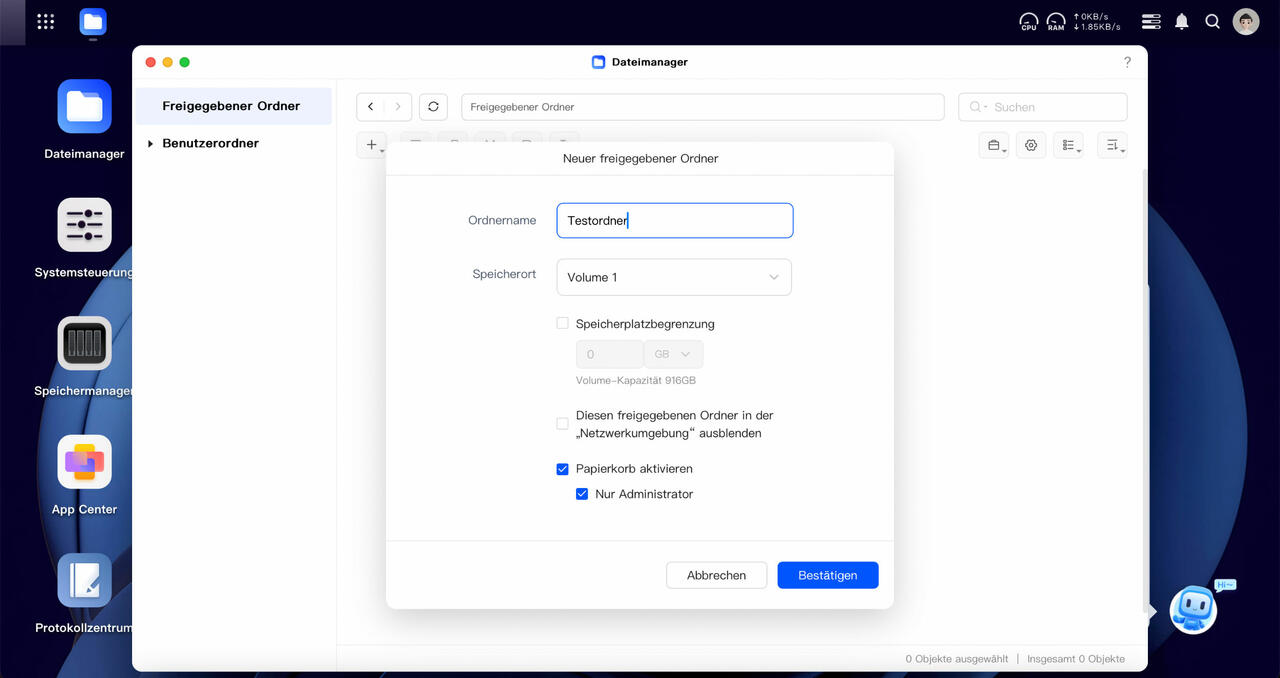The image size is (1280, 678).
Task: Open Dateimanager settings gear
Action: [1031, 145]
